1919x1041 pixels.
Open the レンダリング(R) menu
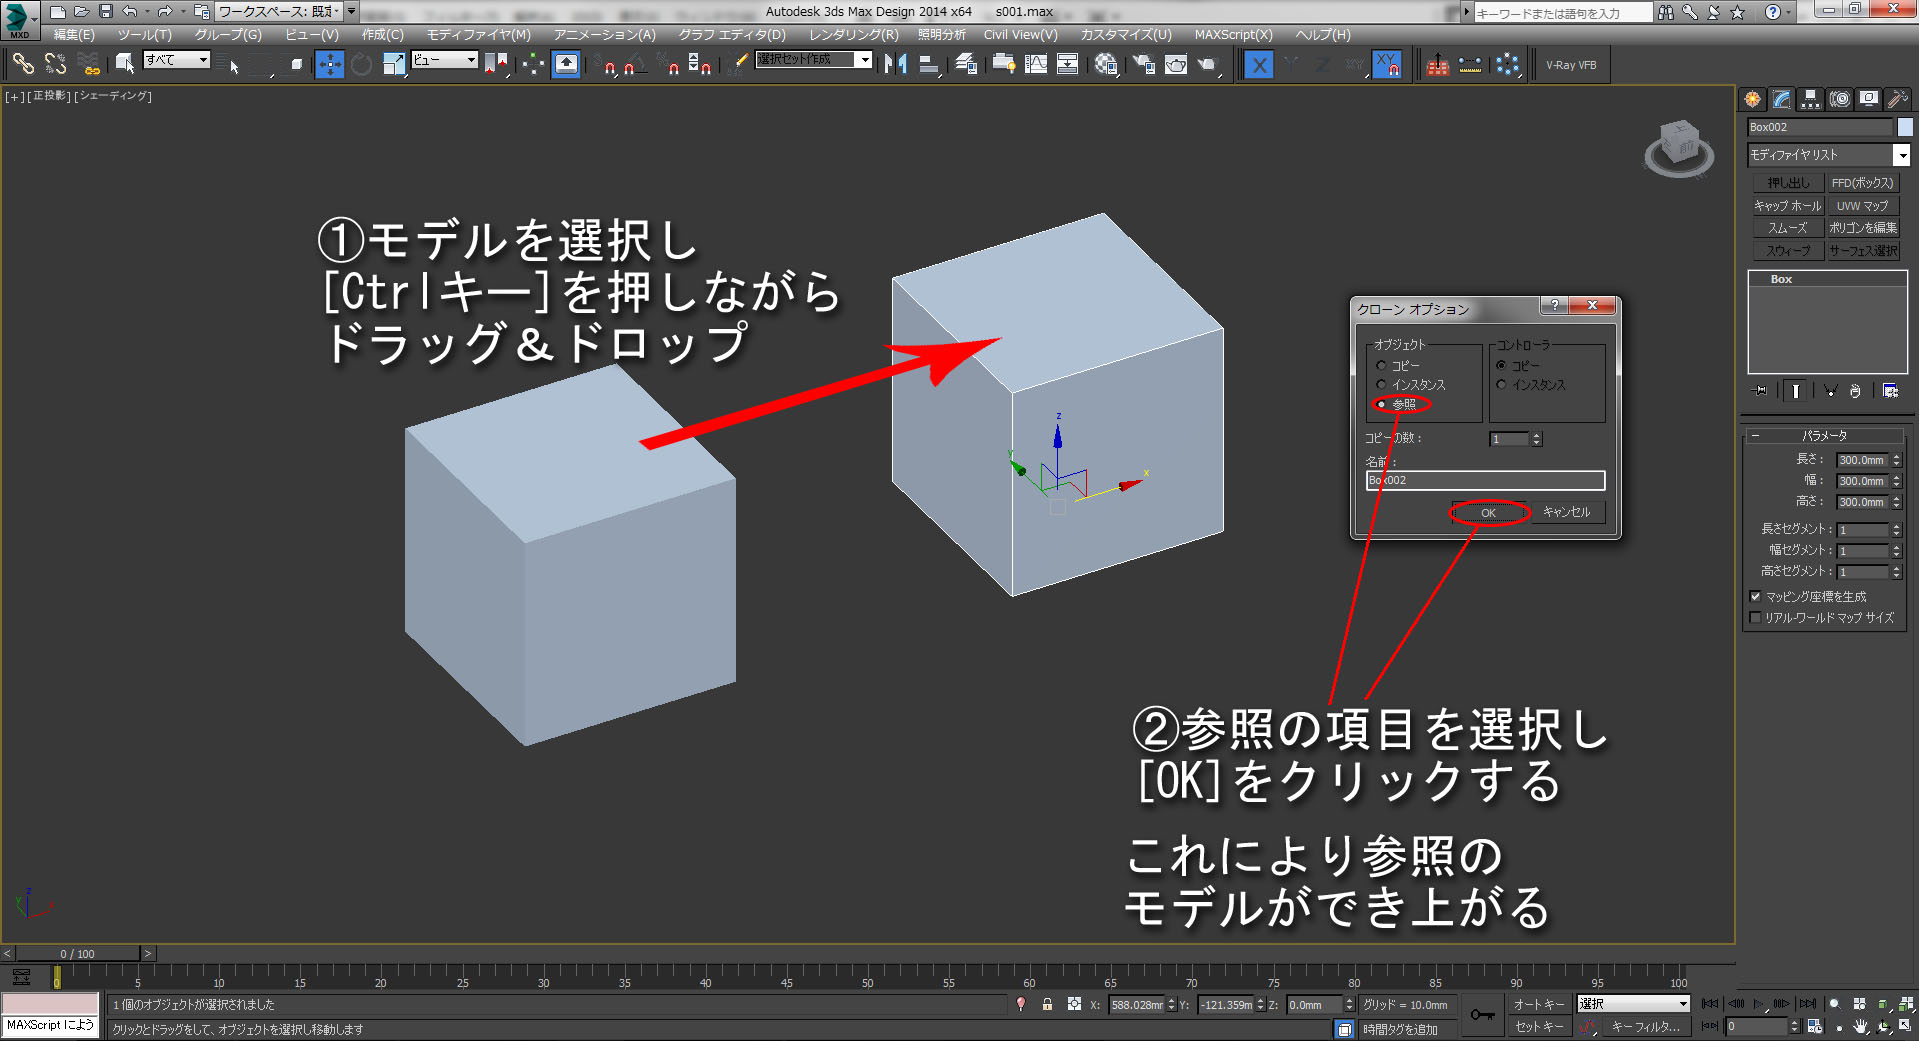tap(853, 34)
